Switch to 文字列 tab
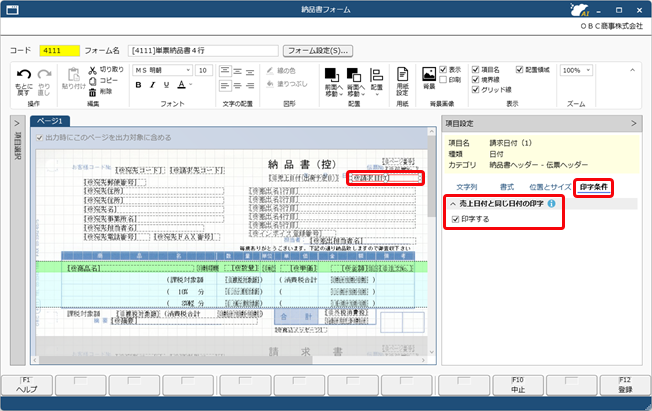652x411 pixels. click(467, 187)
